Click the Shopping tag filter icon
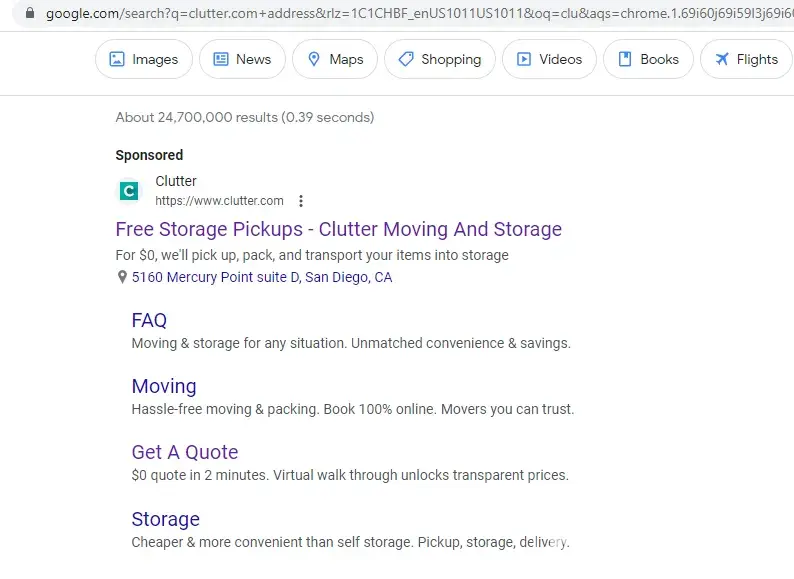This screenshot has height=579, width=794. point(405,60)
